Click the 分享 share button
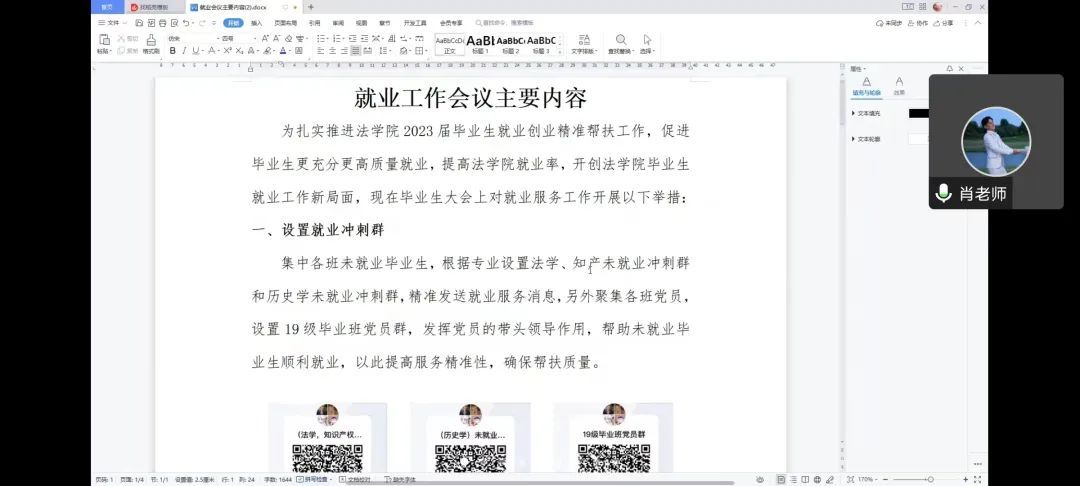 click(944, 22)
